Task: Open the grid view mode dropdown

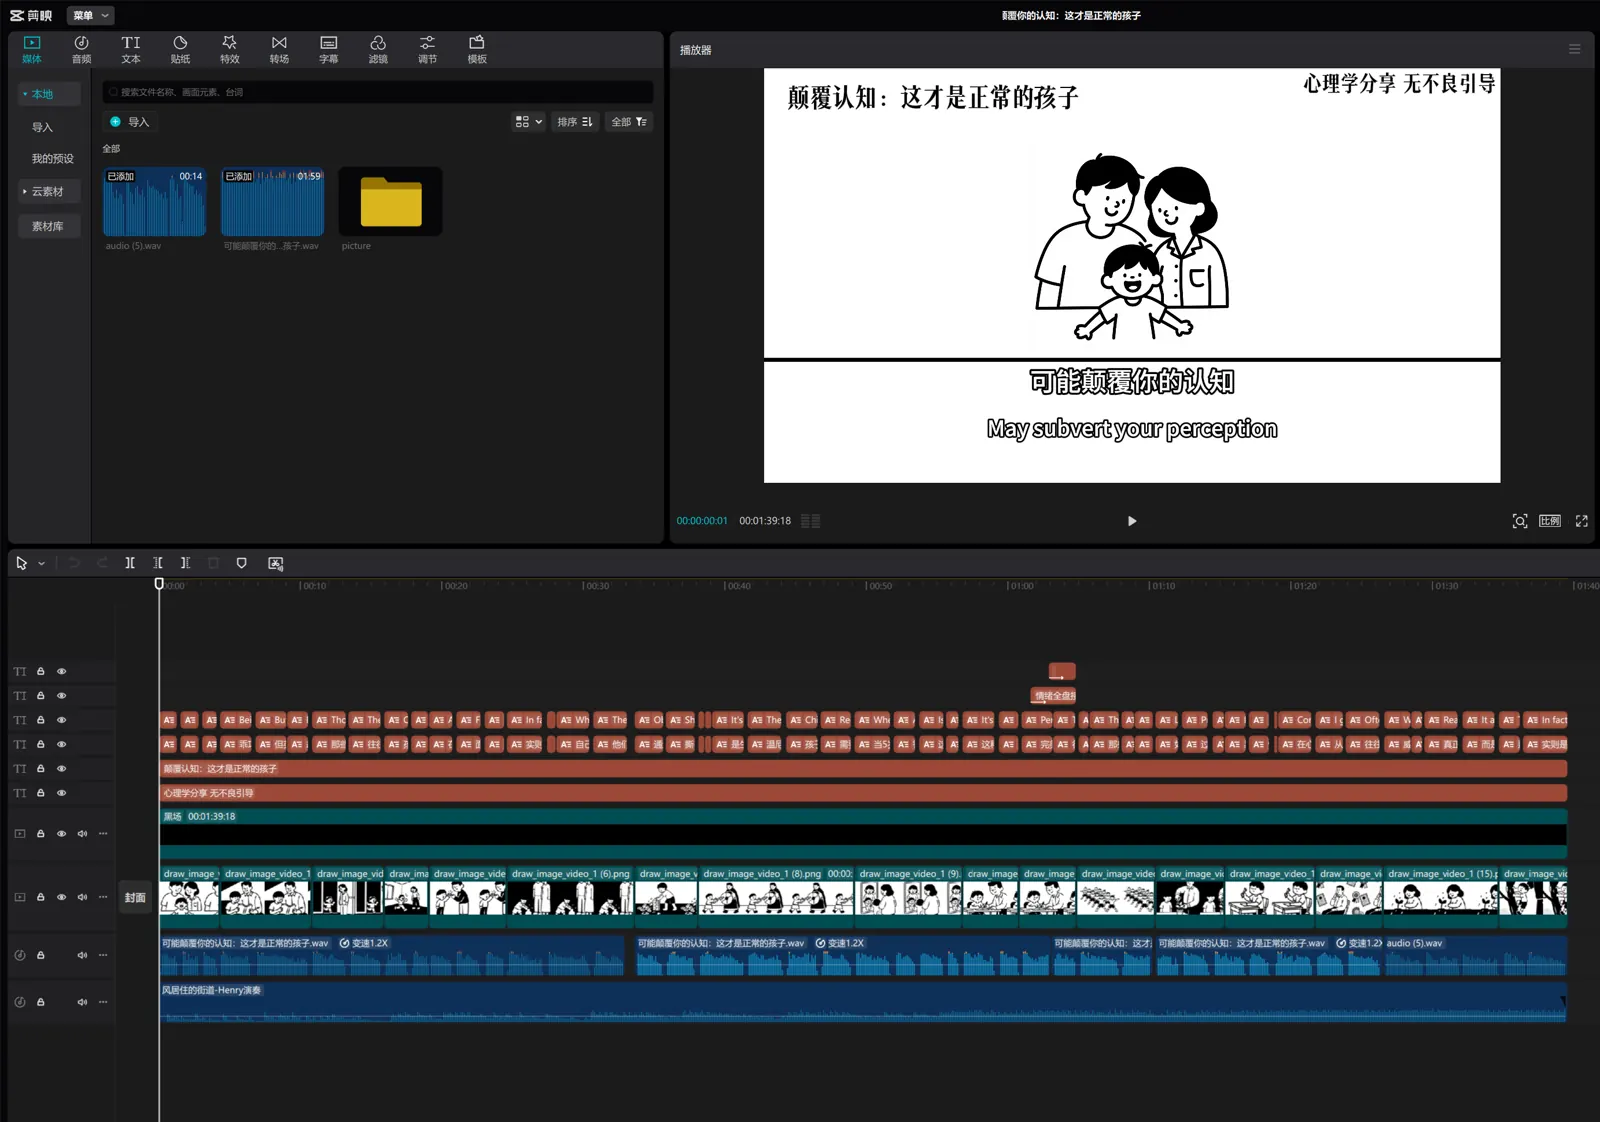Action: pyautogui.click(x=528, y=122)
